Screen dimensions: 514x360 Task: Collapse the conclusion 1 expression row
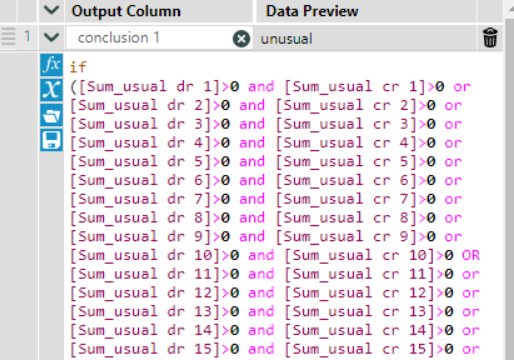51,37
